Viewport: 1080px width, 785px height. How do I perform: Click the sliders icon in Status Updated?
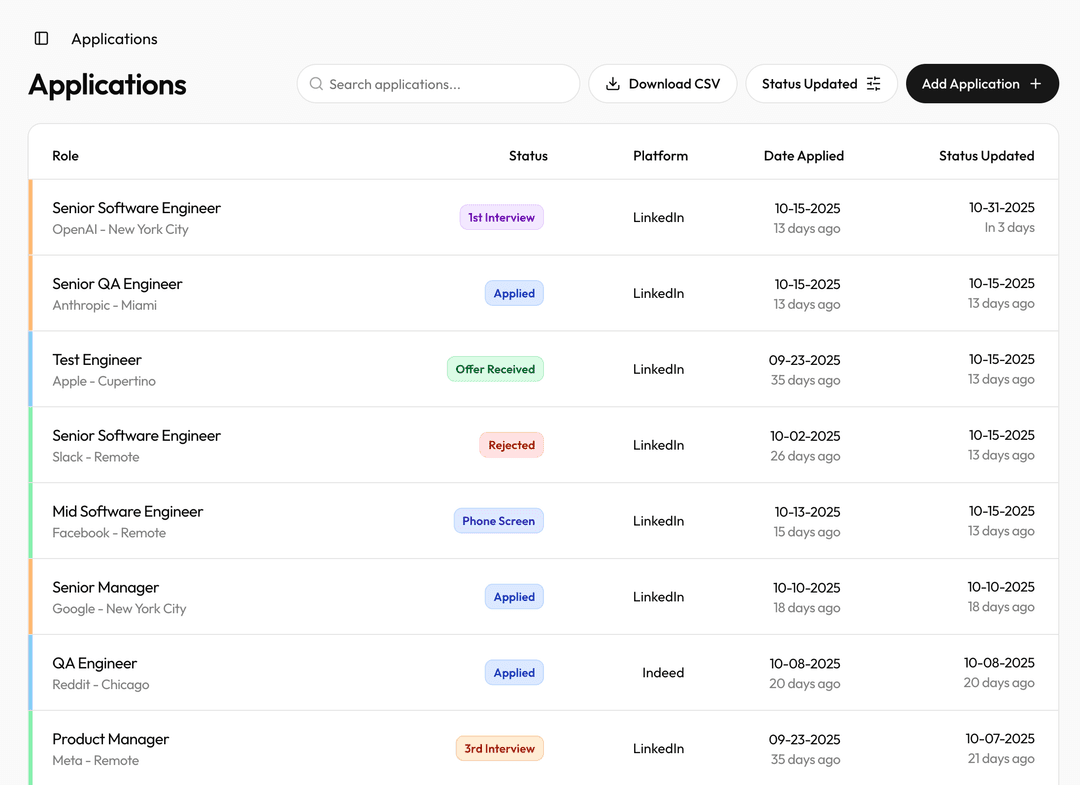pyautogui.click(x=873, y=84)
